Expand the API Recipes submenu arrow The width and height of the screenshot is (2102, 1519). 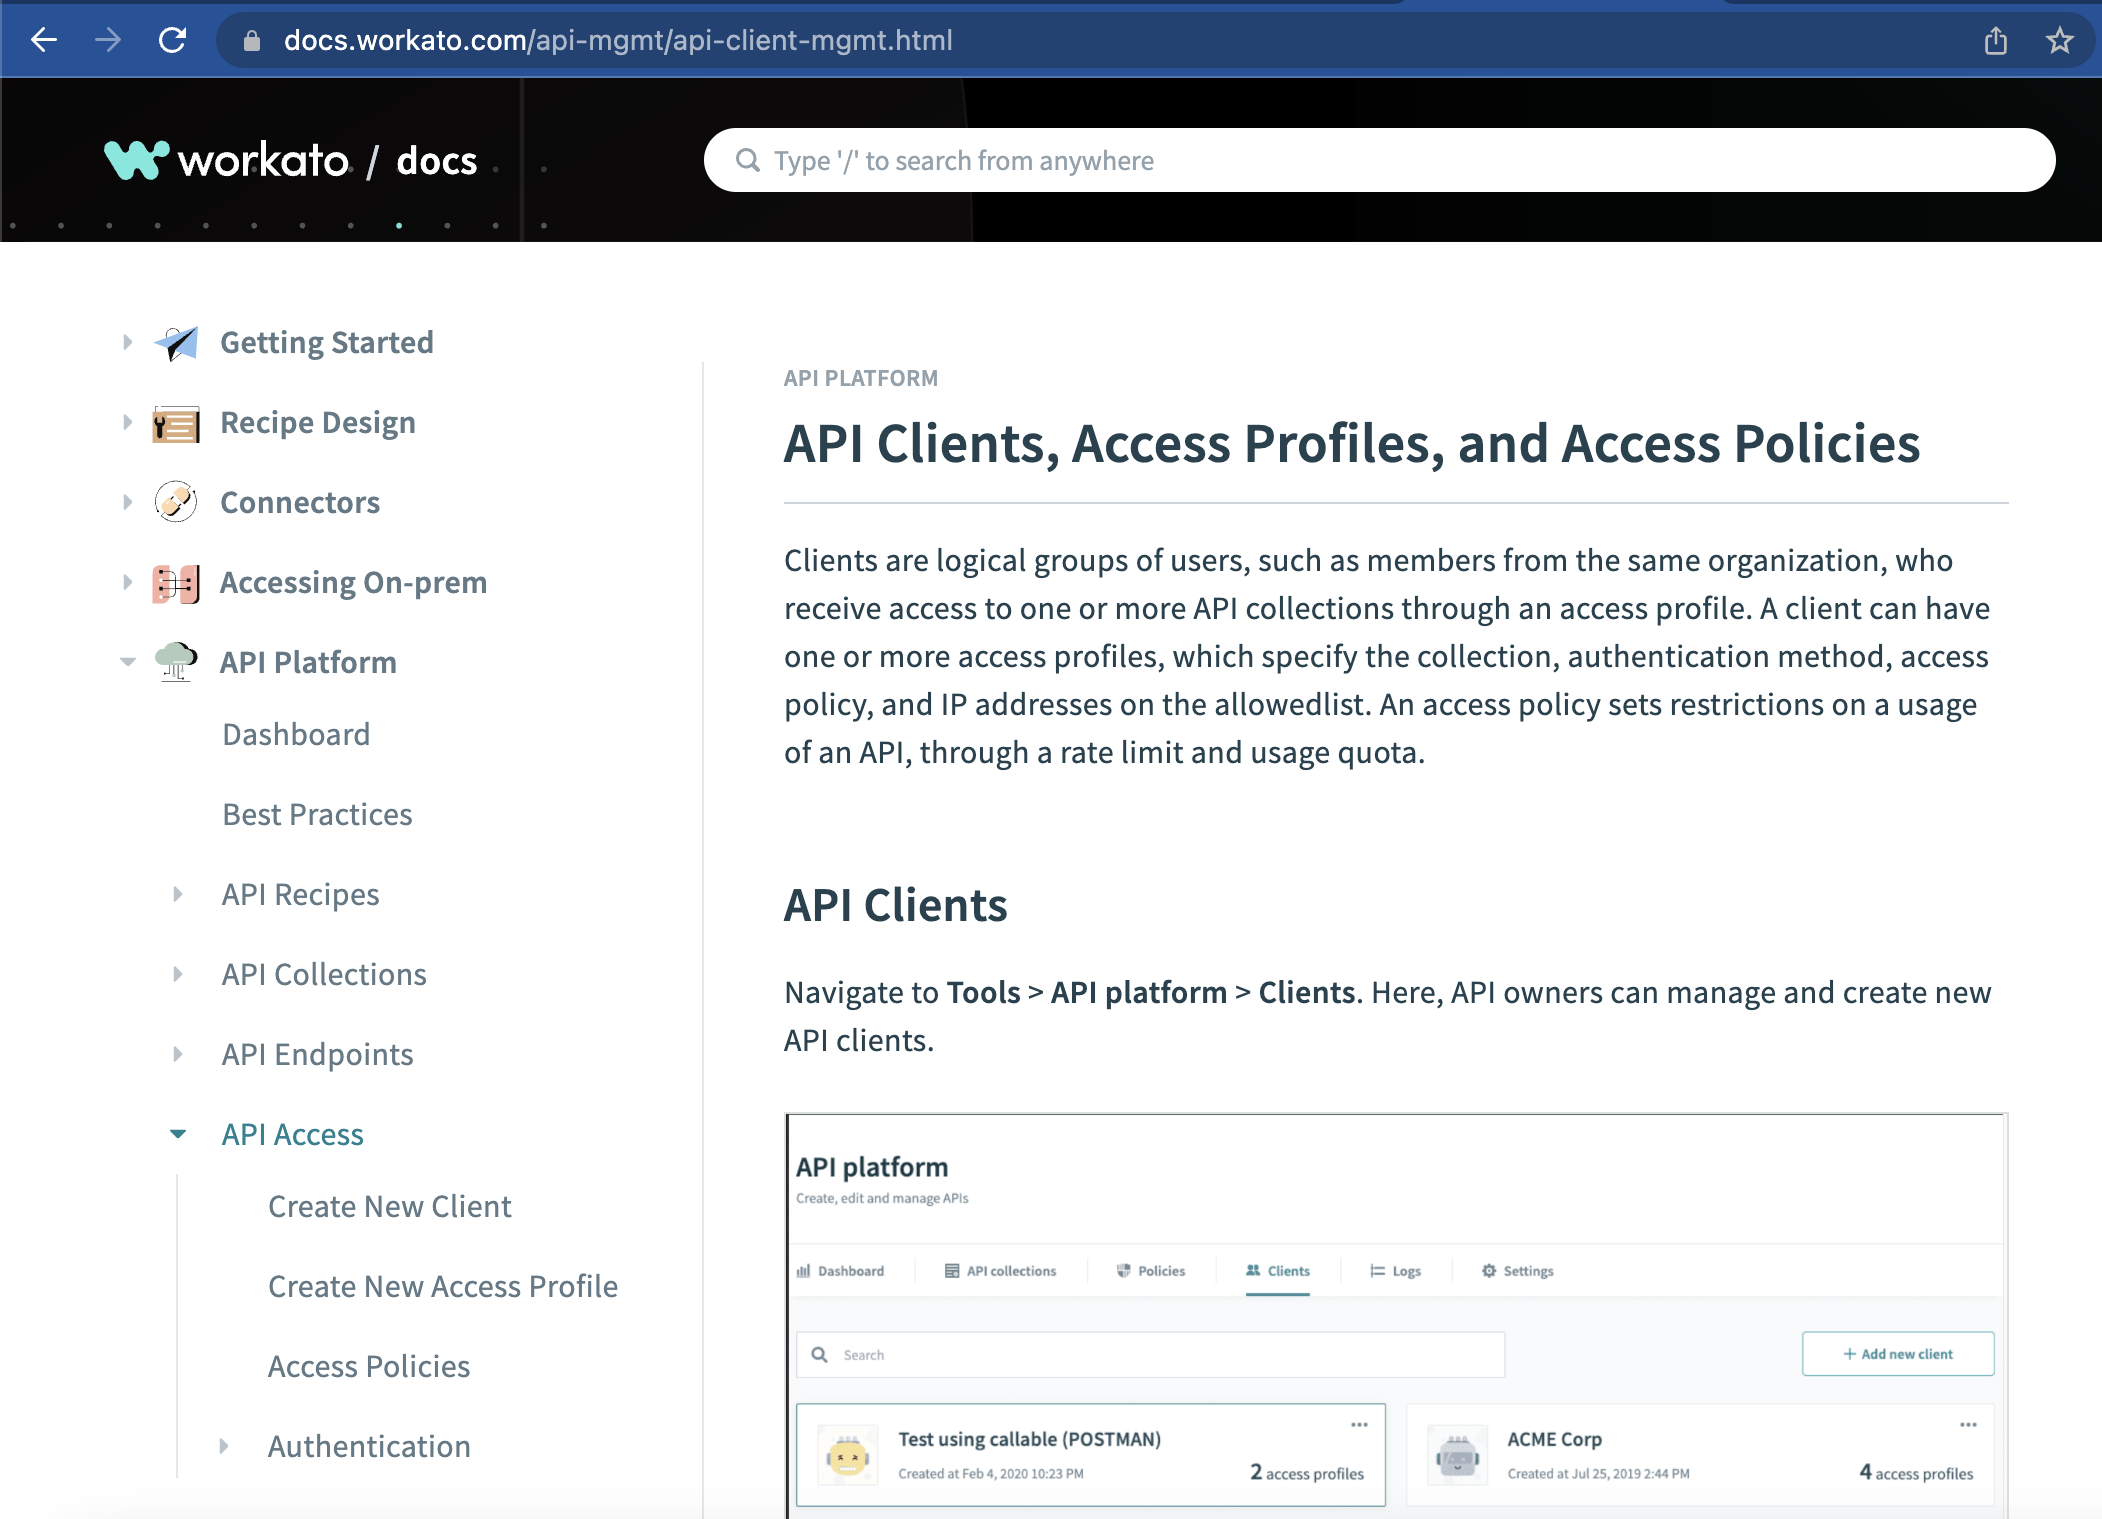tap(177, 894)
